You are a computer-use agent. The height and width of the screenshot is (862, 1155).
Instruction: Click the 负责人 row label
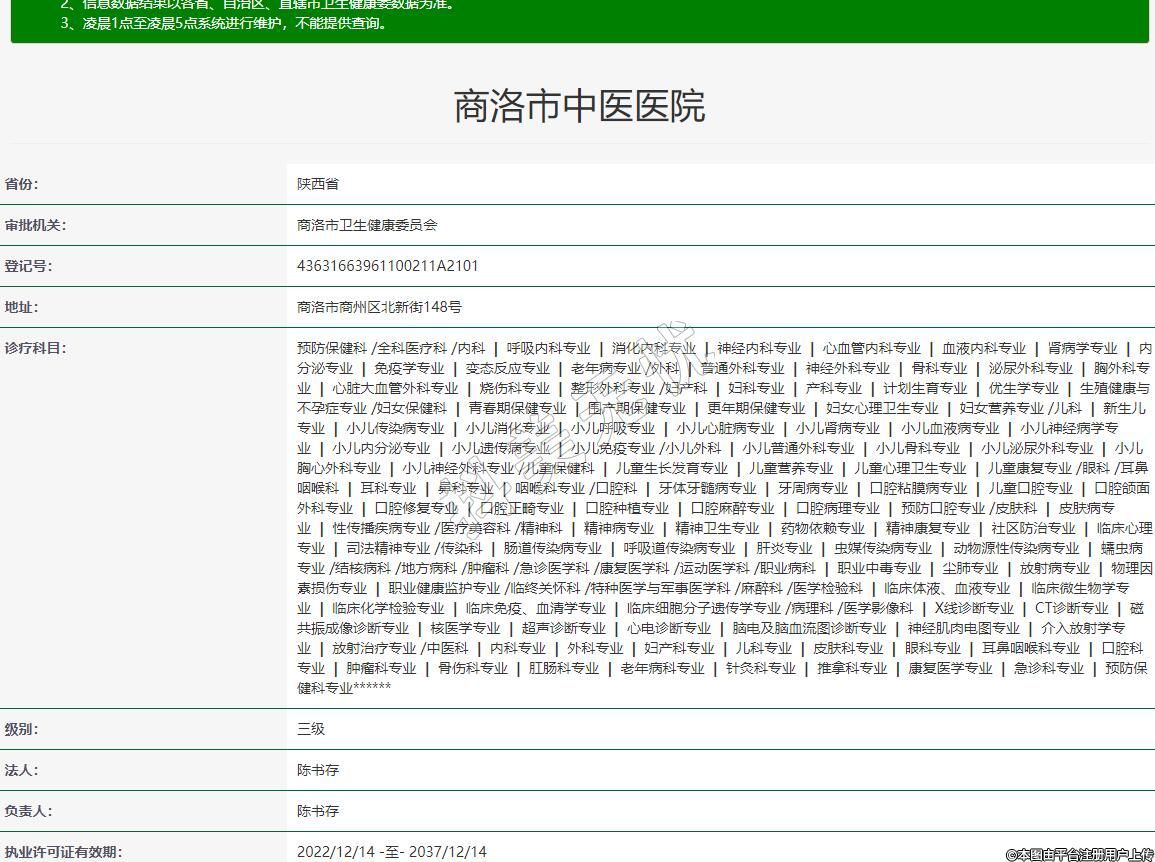tap(28, 811)
